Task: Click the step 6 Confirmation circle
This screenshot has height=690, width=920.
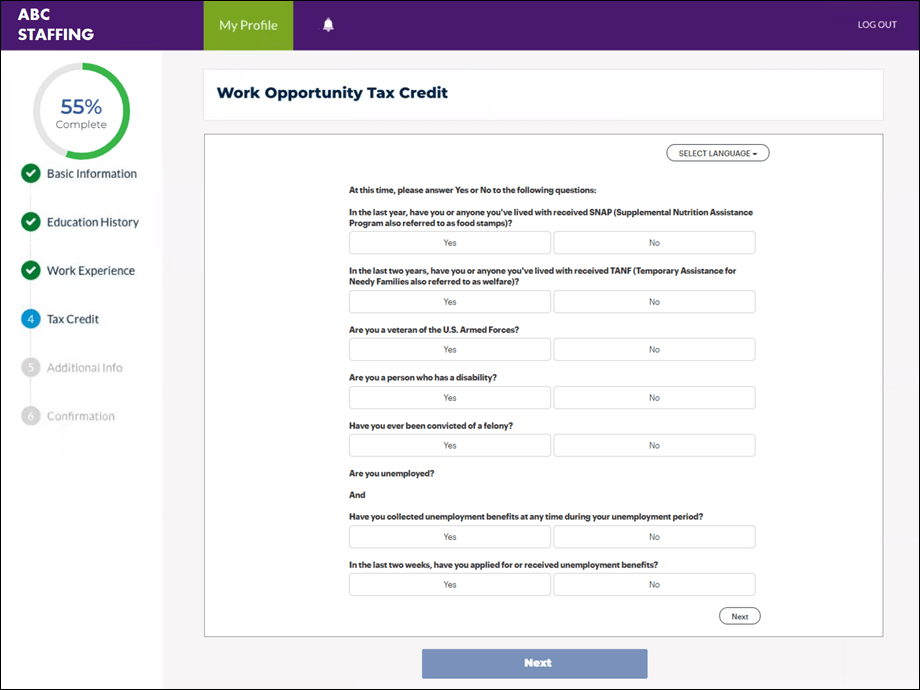Action: 31,416
